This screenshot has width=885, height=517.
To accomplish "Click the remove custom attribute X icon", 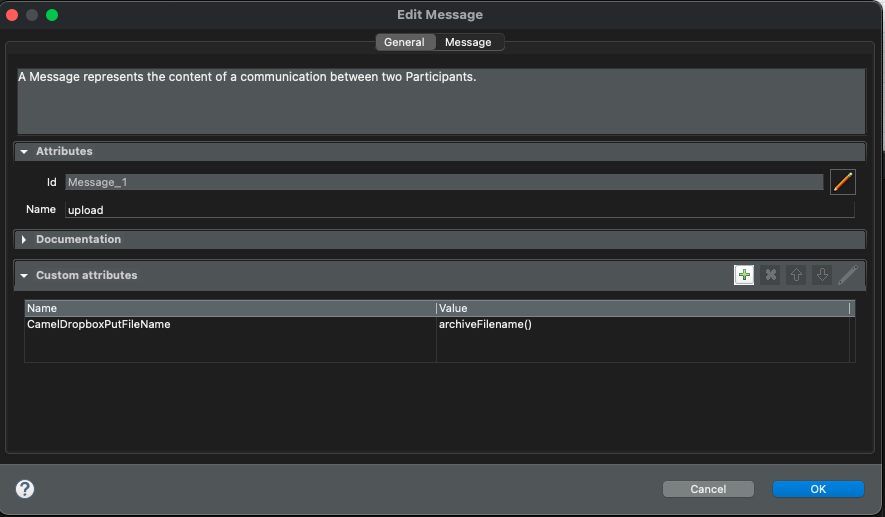I will pyautogui.click(x=770, y=275).
